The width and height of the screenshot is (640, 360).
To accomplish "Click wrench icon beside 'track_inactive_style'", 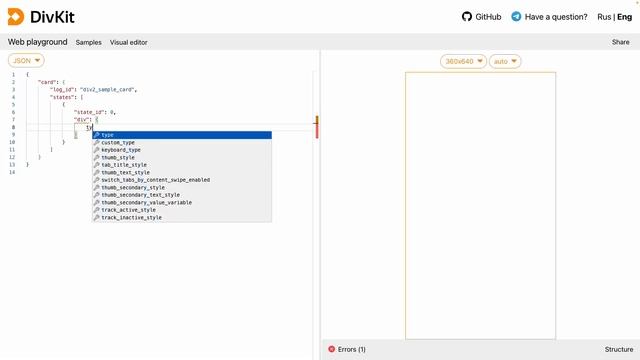I will [97, 218].
